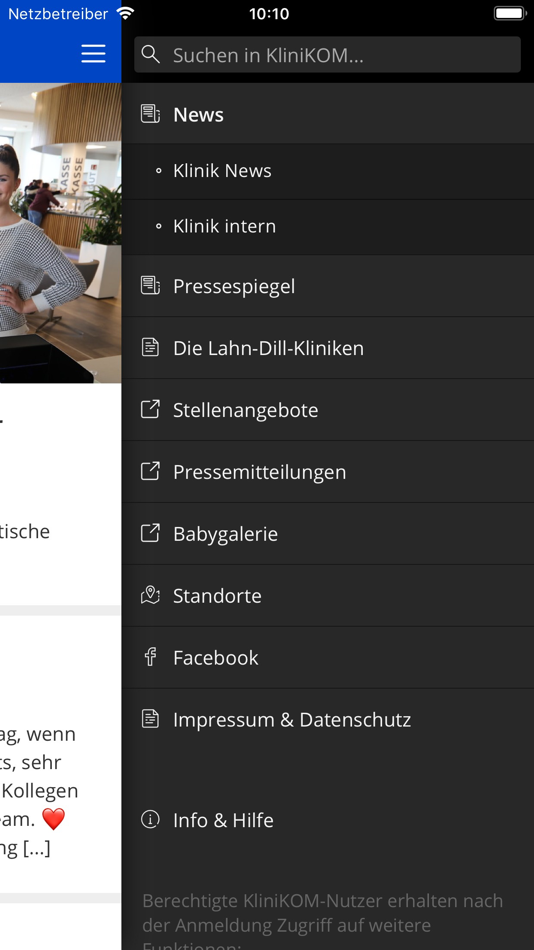
Task: Click the document icon beside Impressum & Datenschutz
Action: click(150, 719)
